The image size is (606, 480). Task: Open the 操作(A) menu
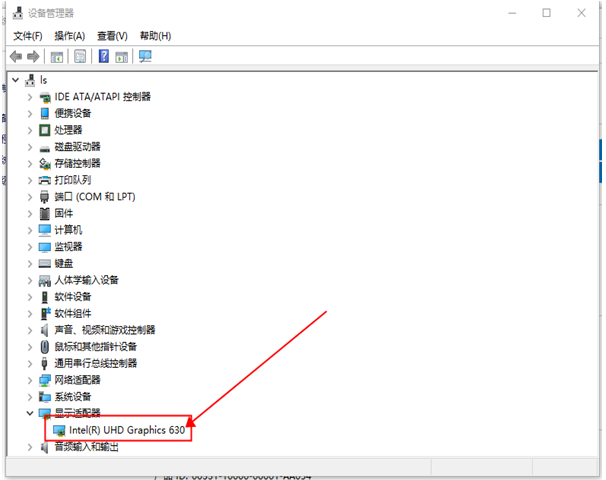(70, 36)
